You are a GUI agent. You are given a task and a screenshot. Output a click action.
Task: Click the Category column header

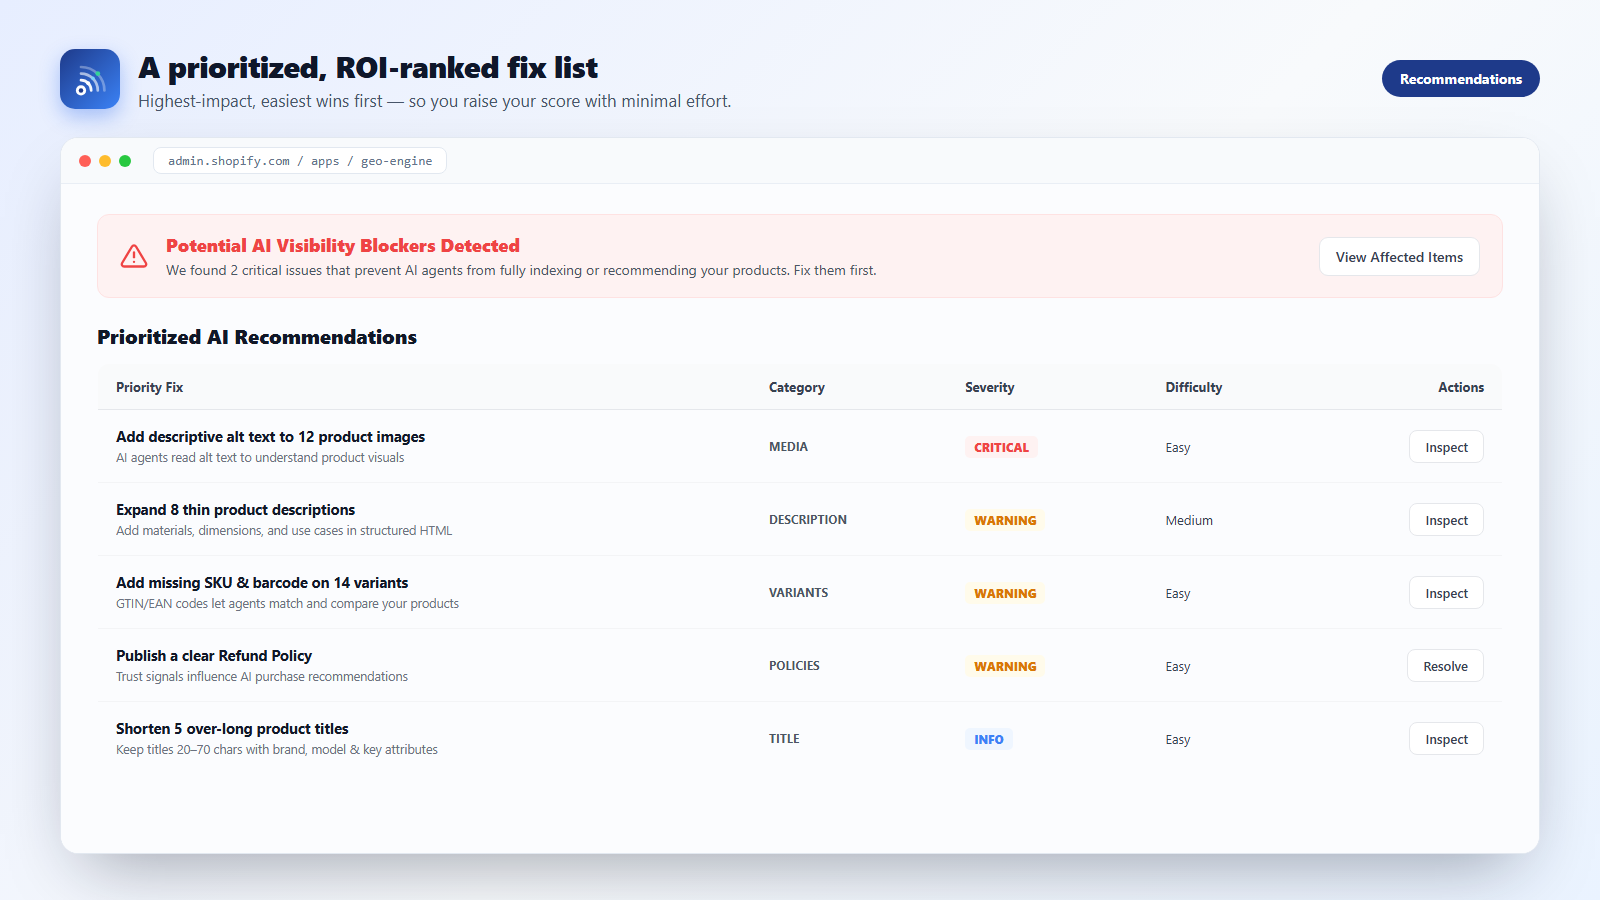[797, 387]
